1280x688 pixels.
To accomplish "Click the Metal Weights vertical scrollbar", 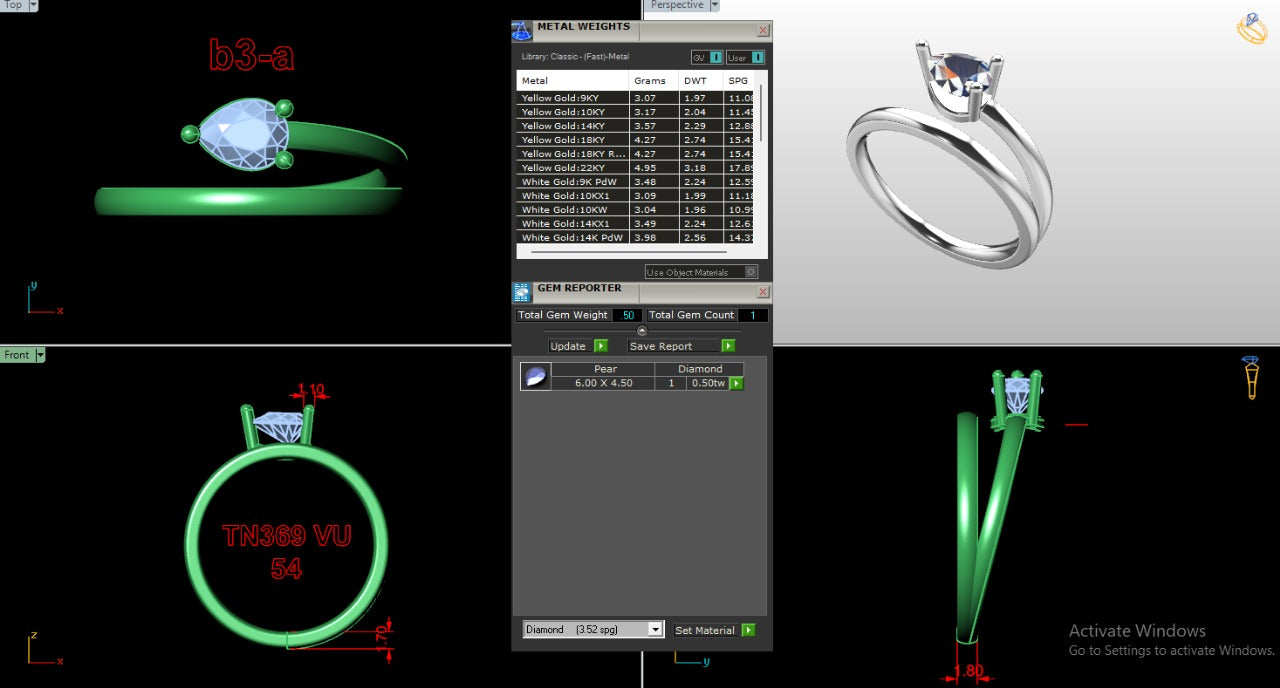I will (x=762, y=114).
